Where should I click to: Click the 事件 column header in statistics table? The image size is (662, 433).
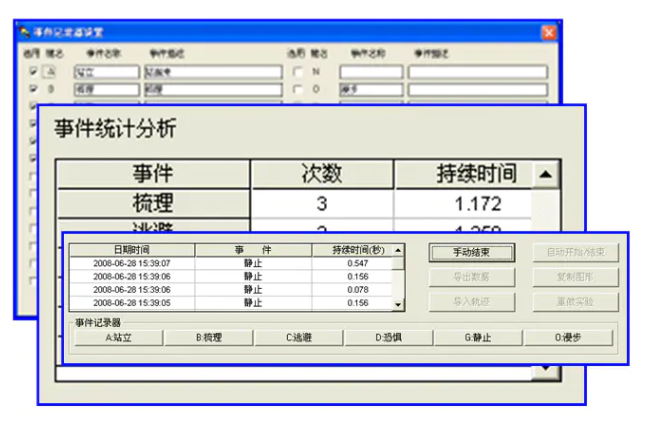click(153, 173)
